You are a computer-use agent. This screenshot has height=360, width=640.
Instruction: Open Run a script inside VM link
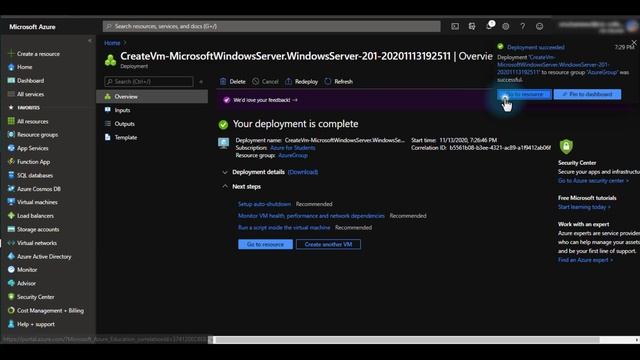[284, 227]
